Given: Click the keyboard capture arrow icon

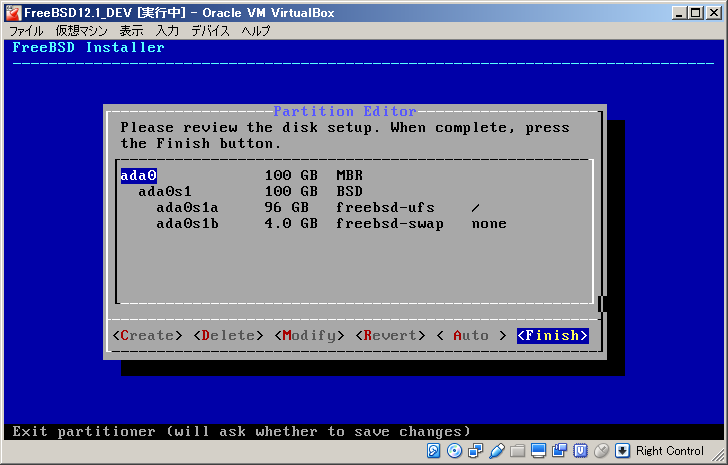Looking at the screenshot, I should point(622,451).
